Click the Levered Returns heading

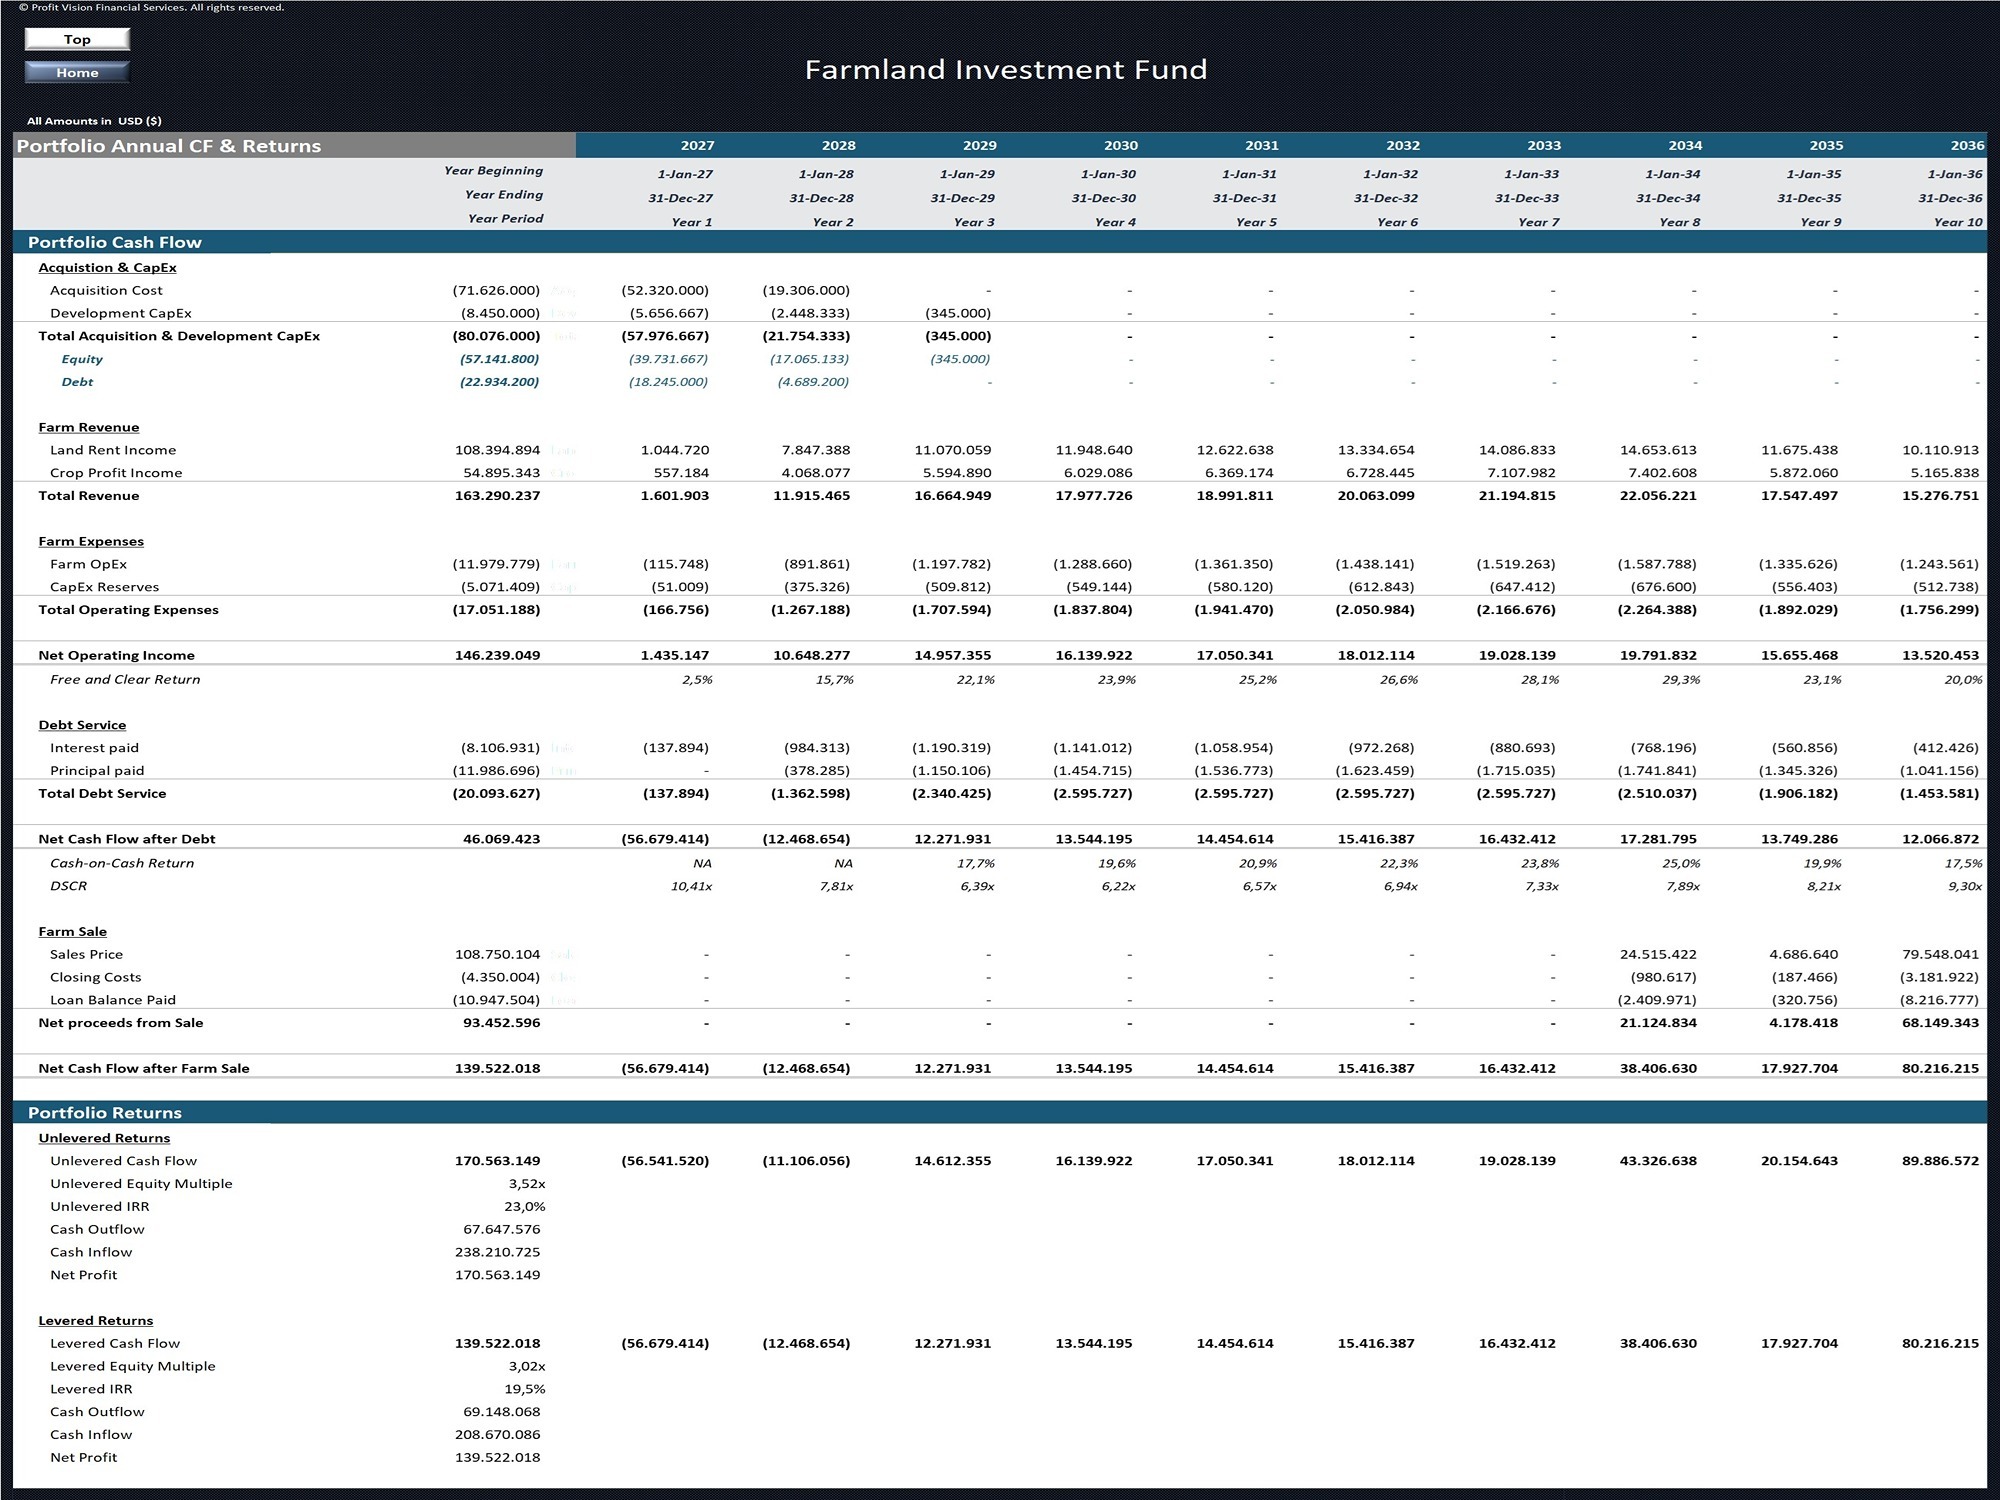click(x=95, y=1321)
